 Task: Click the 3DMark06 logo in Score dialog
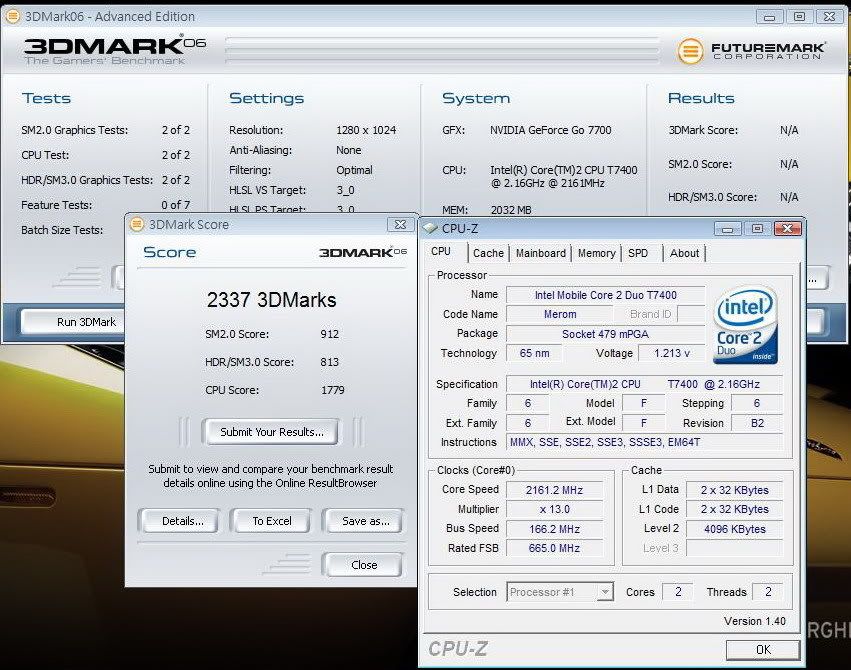pyautogui.click(x=363, y=252)
